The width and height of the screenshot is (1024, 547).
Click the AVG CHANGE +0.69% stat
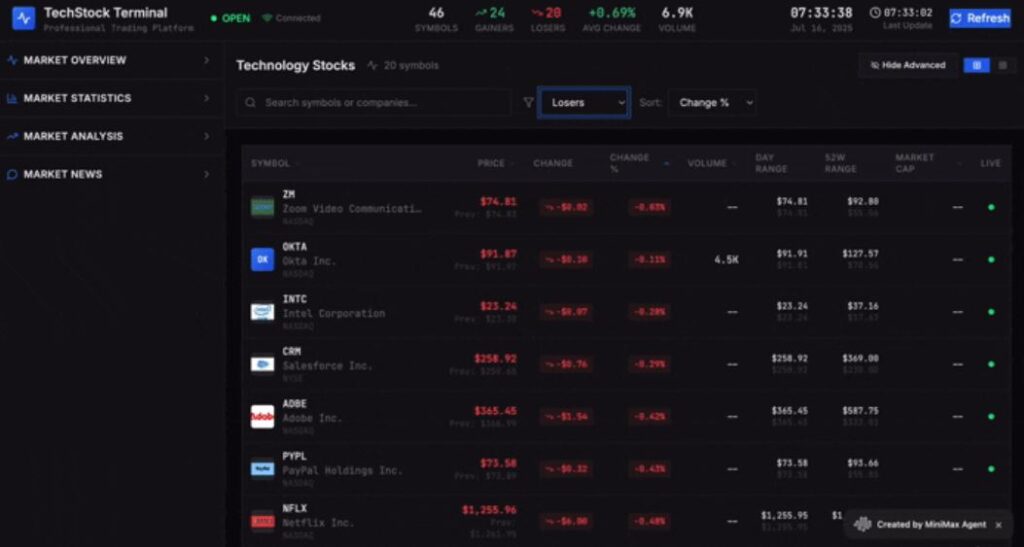pos(611,19)
